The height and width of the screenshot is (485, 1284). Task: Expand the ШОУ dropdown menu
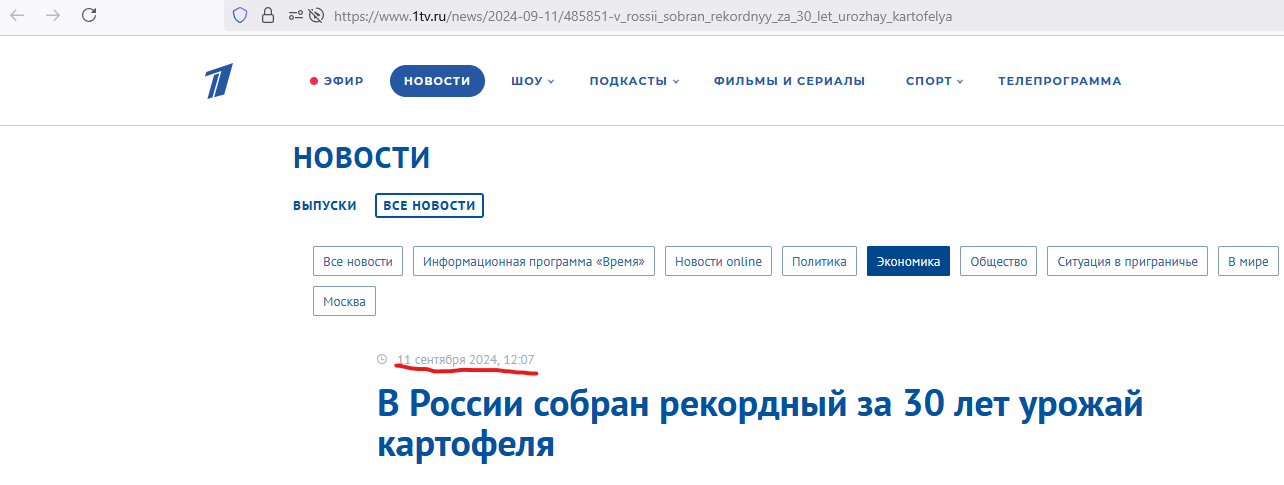point(532,81)
